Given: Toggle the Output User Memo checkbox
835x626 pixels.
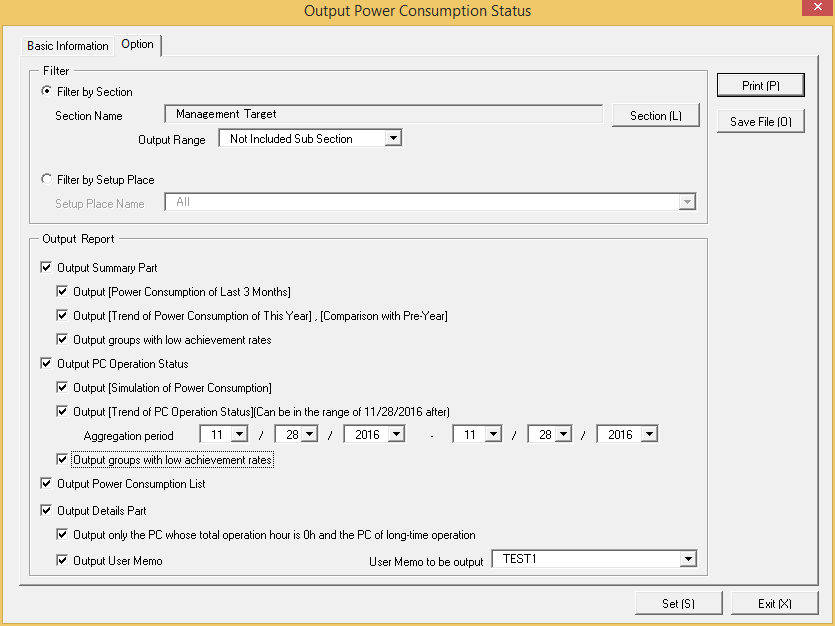Looking at the screenshot, I should click(62, 560).
